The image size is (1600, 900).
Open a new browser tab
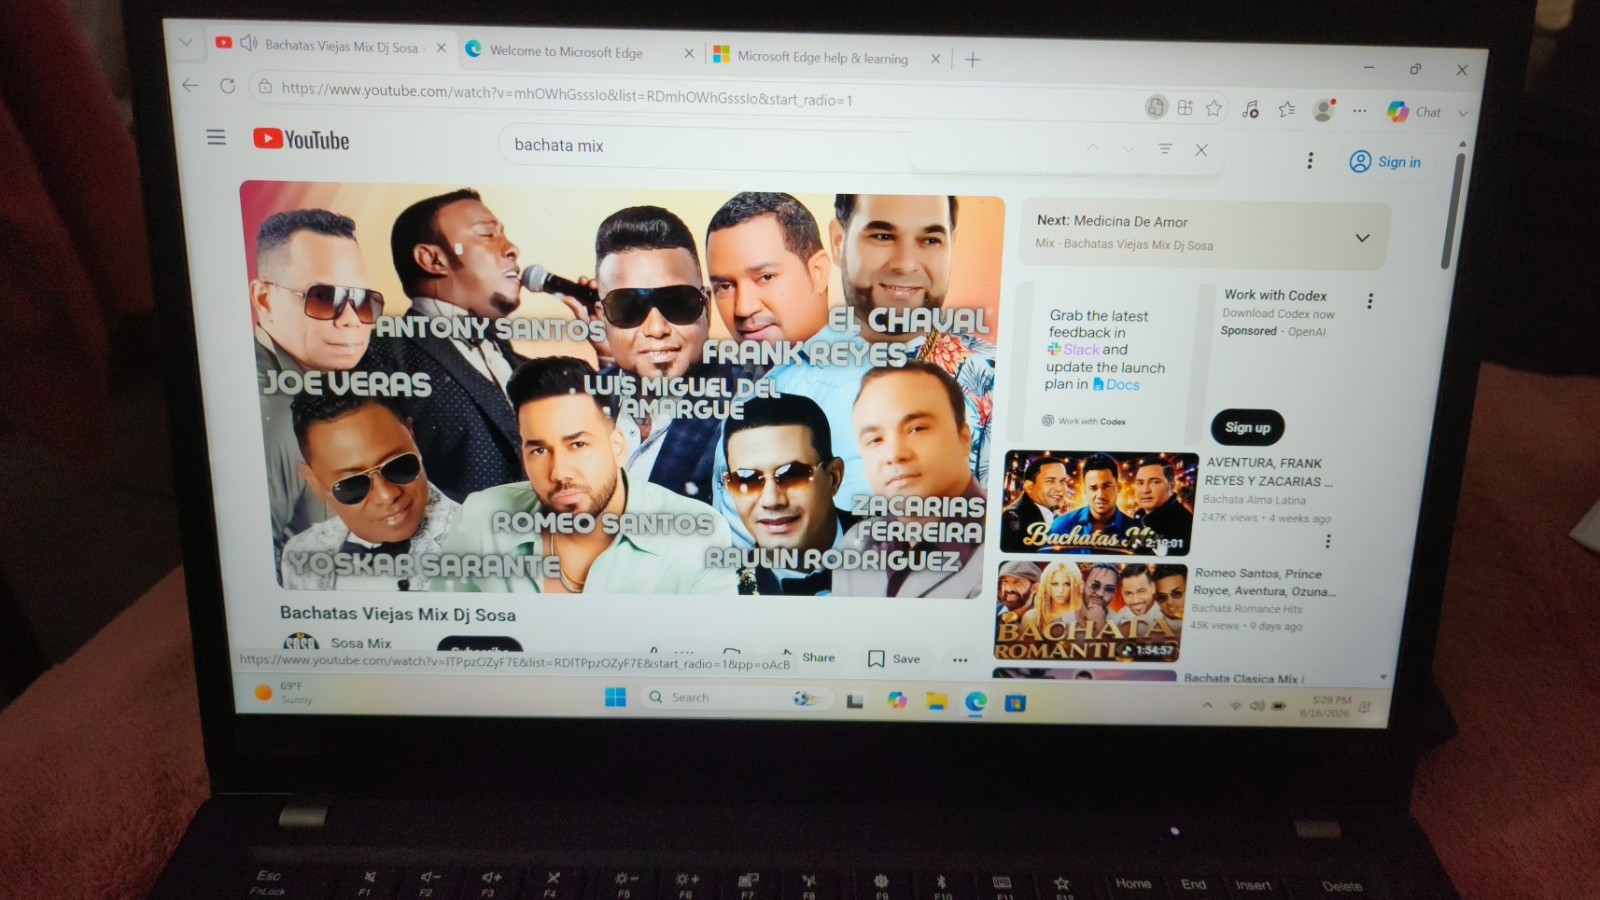click(x=972, y=60)
